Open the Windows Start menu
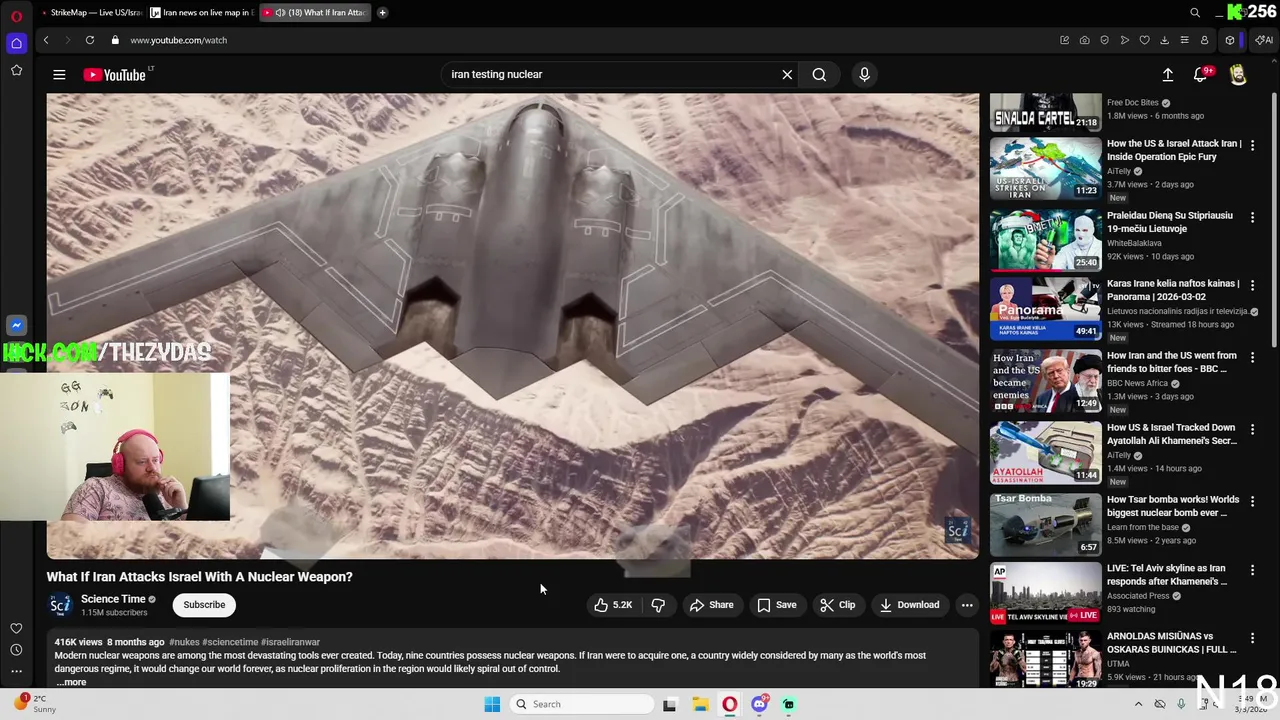1280x720 pixels. (492, 704)
